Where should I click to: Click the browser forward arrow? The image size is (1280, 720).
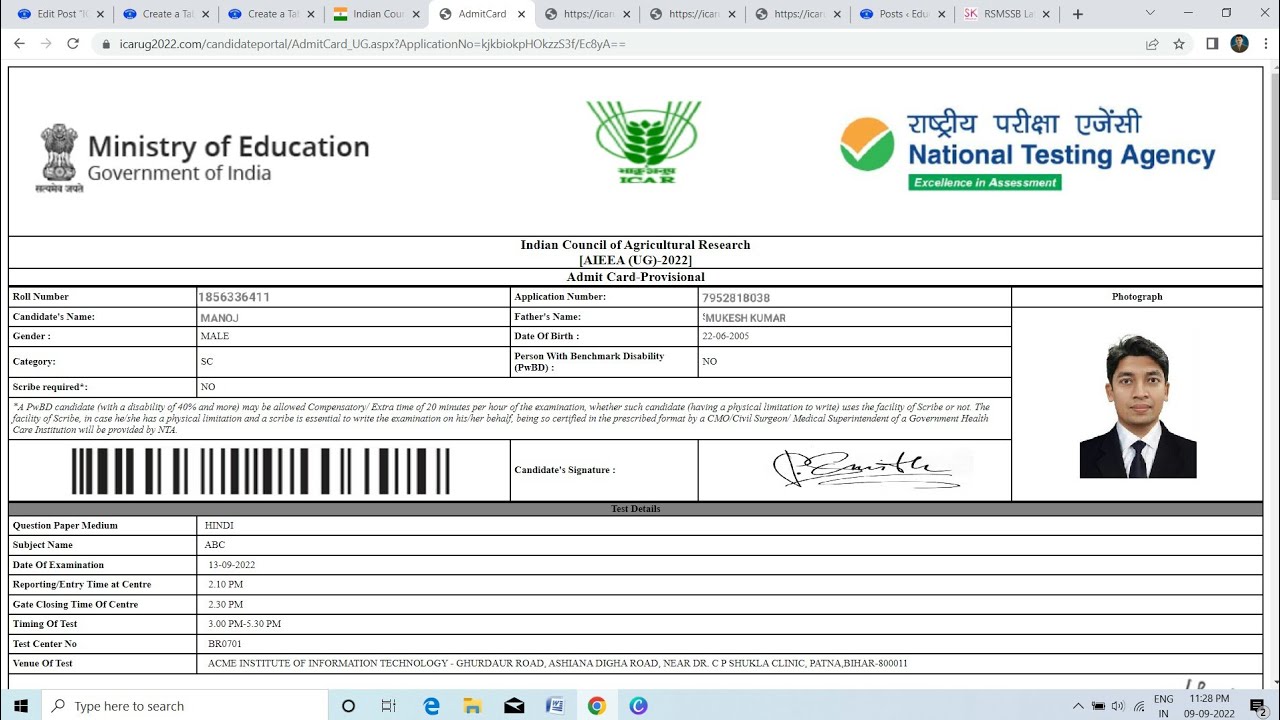46,44
